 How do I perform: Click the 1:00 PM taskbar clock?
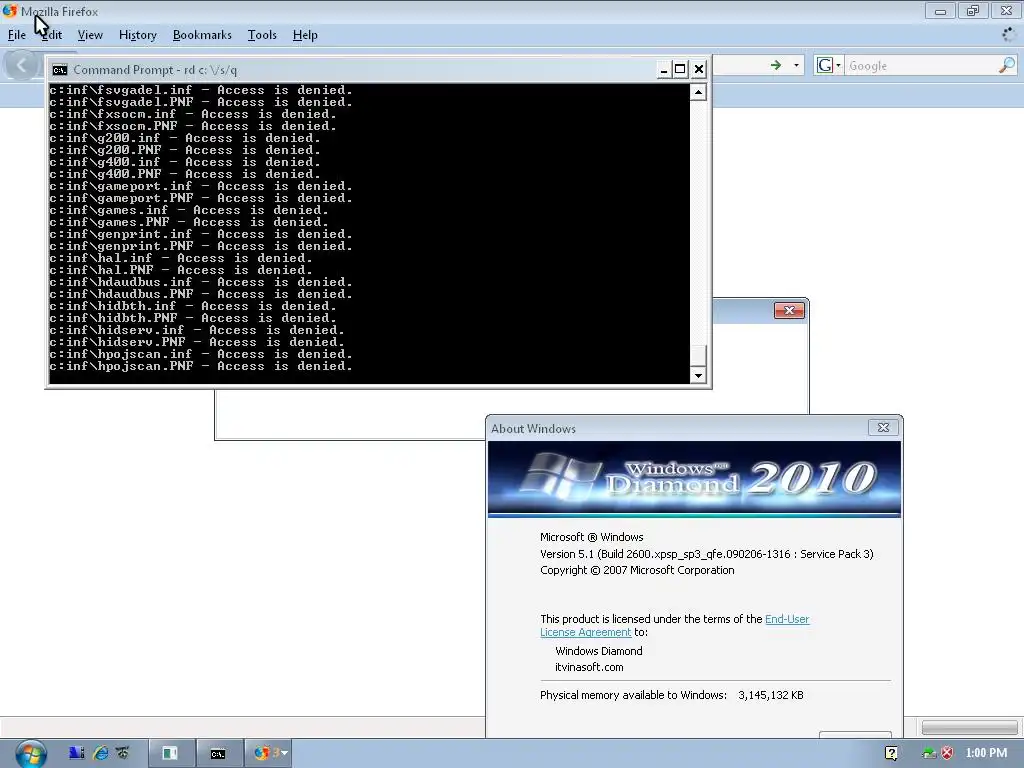[x=986, y=753]
